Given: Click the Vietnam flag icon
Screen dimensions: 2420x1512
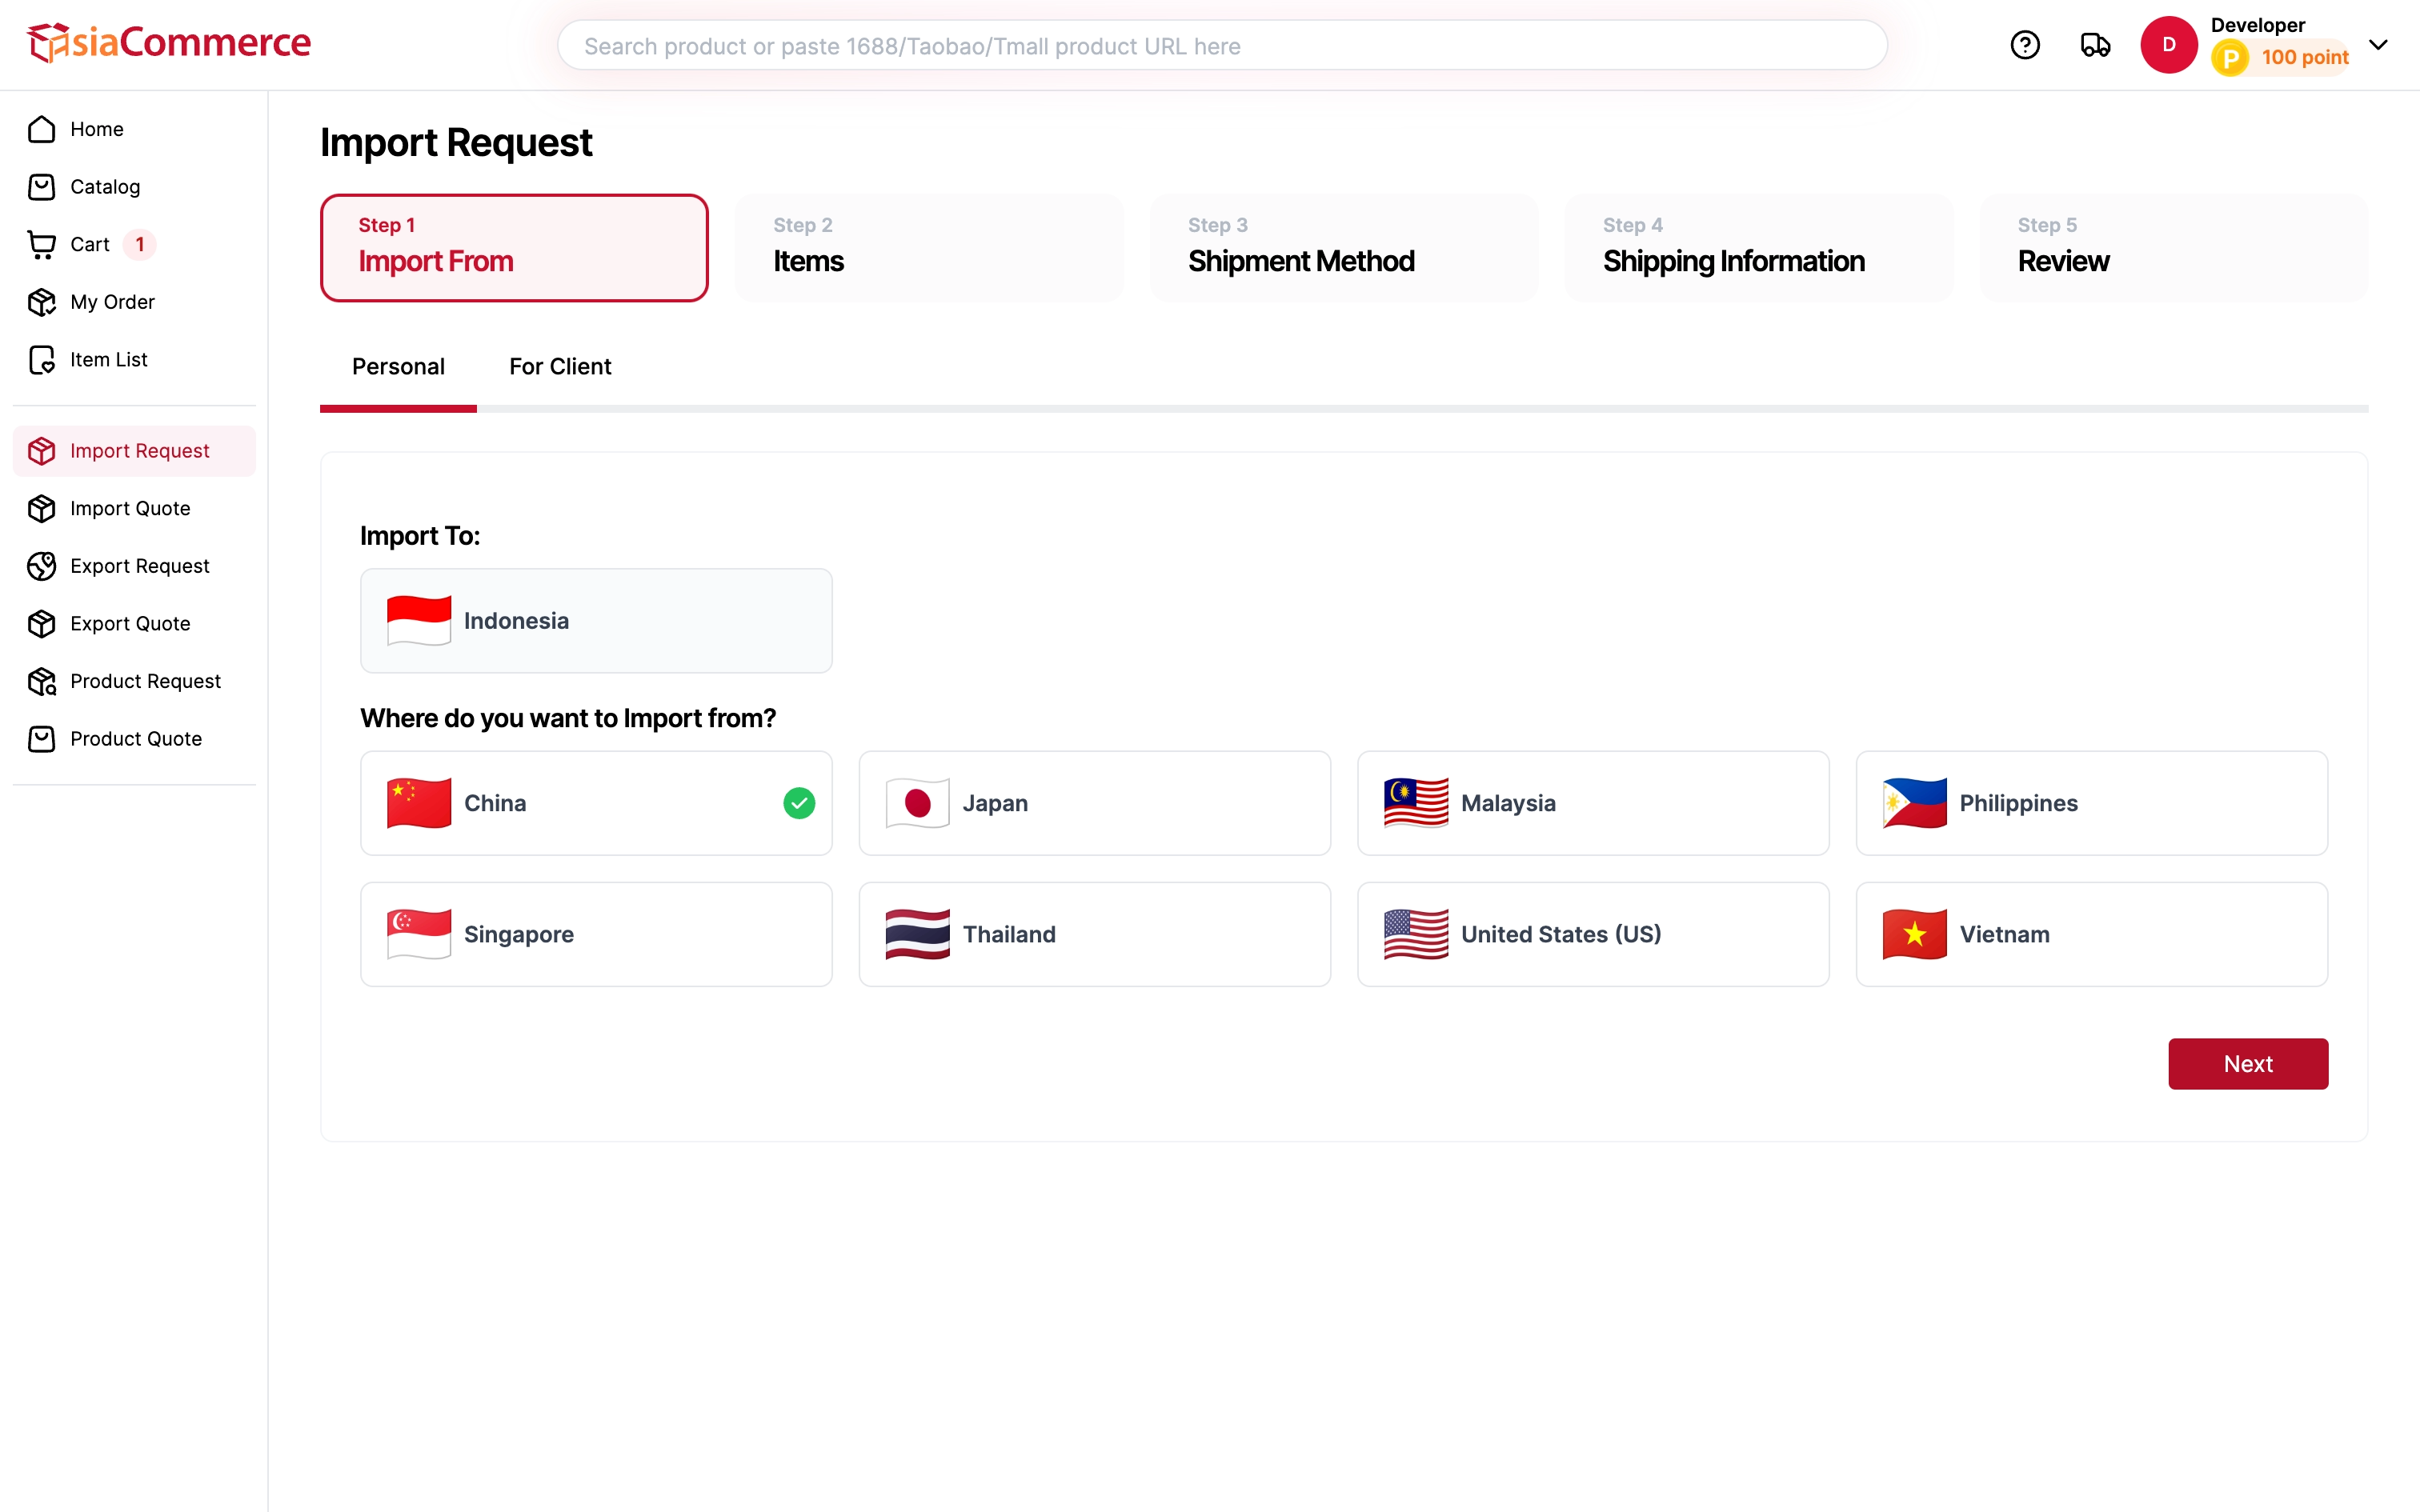Looking at the screenshot, I should click(x=1914, y=934).
